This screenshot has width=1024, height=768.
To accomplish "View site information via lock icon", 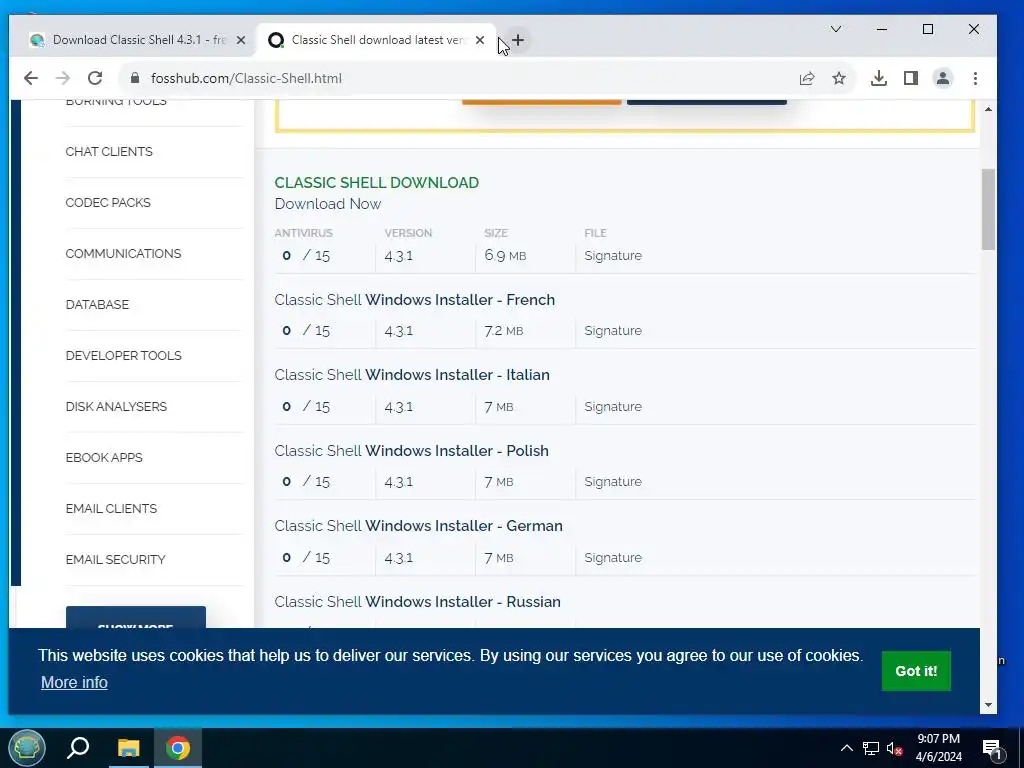I will point(135,78).
